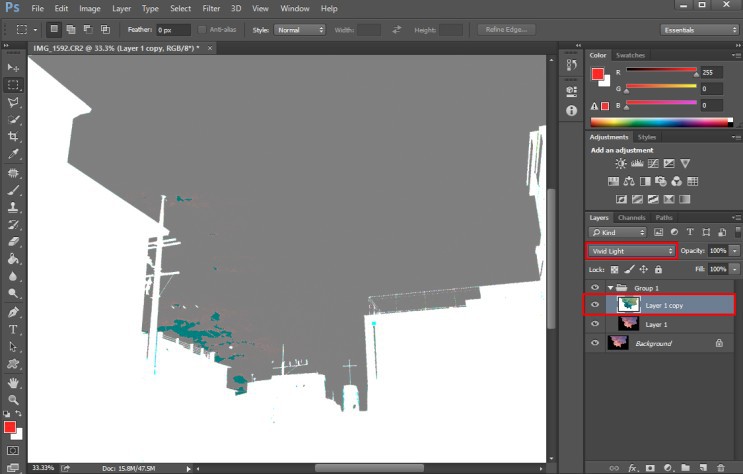Click the red foreground color swatch
This screenshot has width=743, height=474.
pyautogui.click(x=9, y=428)
